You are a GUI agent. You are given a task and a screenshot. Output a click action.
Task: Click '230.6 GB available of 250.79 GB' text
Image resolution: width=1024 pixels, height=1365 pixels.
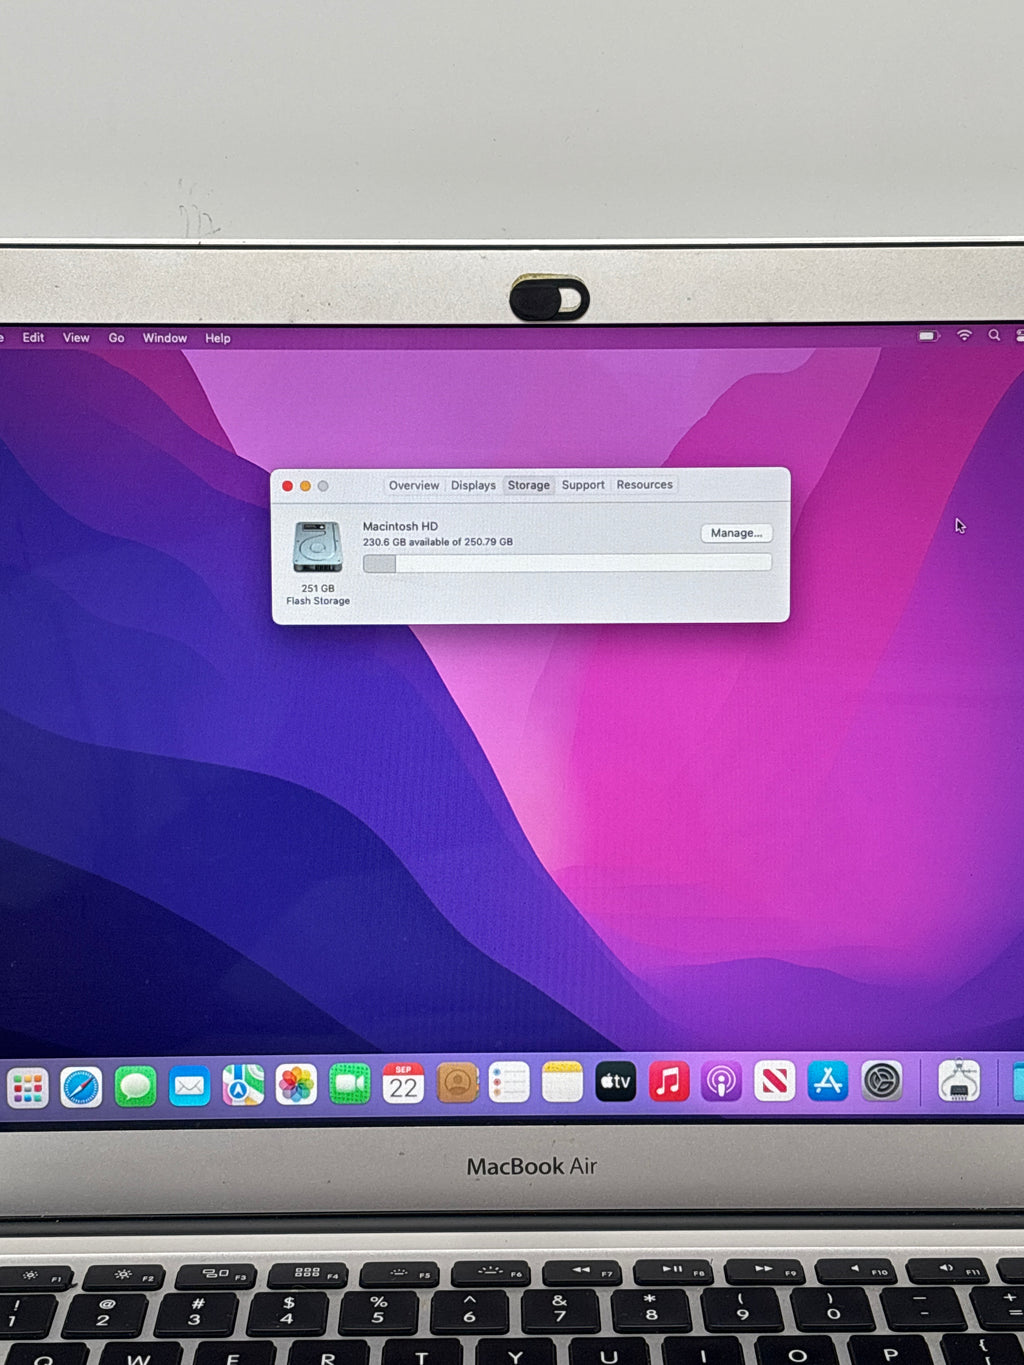[x=438, y=542]
